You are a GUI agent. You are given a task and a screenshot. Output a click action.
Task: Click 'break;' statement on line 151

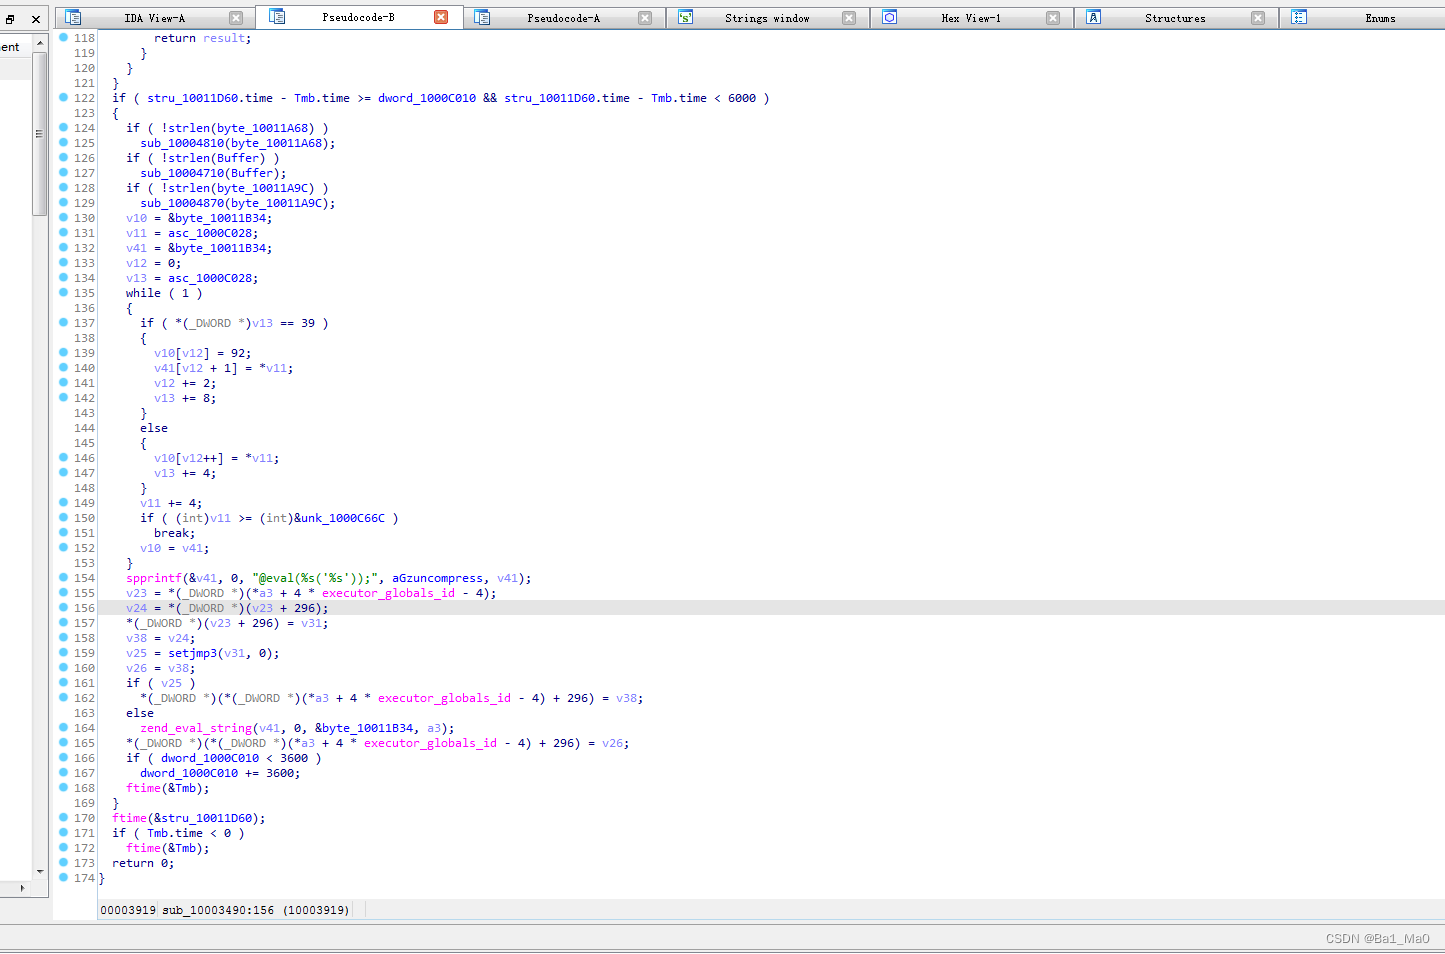(175, 533)
